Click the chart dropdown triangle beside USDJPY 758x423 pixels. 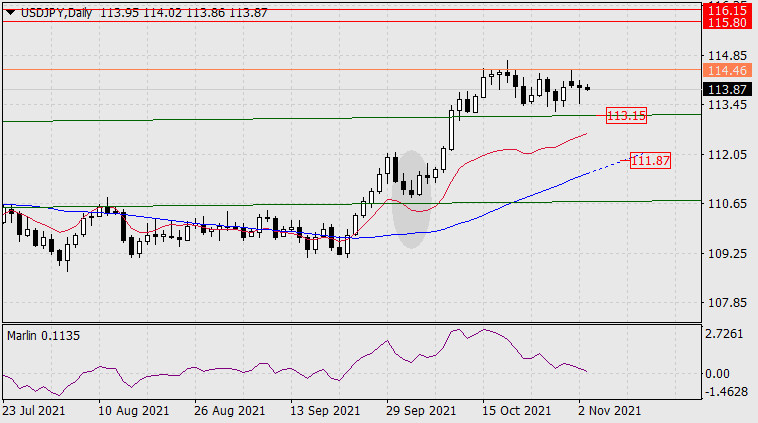coord(10,13)
